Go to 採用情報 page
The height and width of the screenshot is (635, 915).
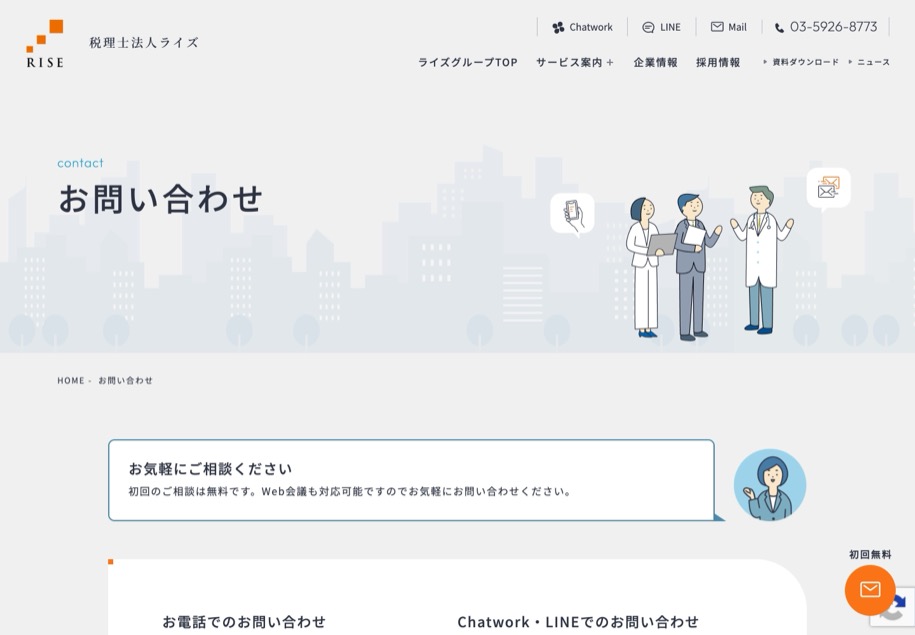pyautogui.click(x=718, y=62)
